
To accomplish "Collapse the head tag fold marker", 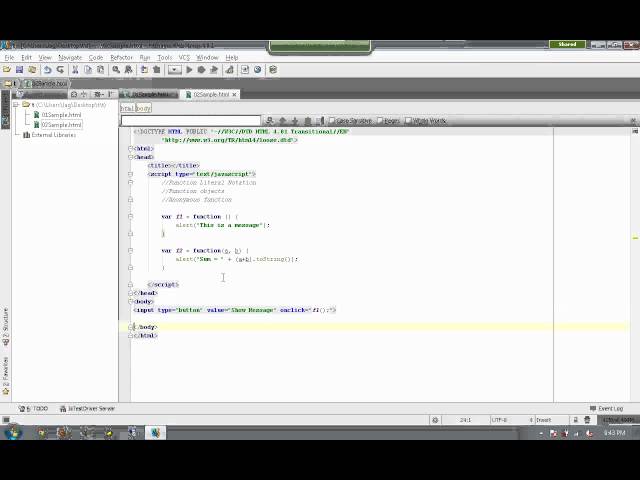I will point(131,157).
